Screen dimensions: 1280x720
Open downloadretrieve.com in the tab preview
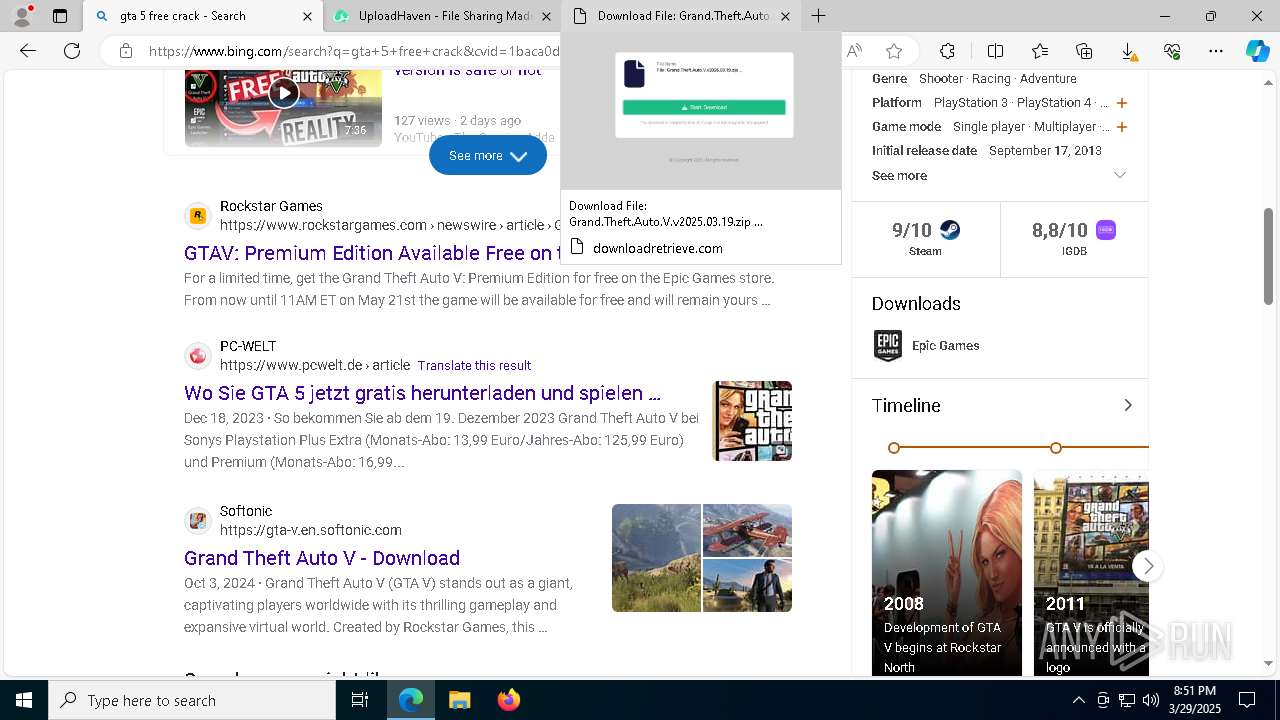click(x=657, y=248)
